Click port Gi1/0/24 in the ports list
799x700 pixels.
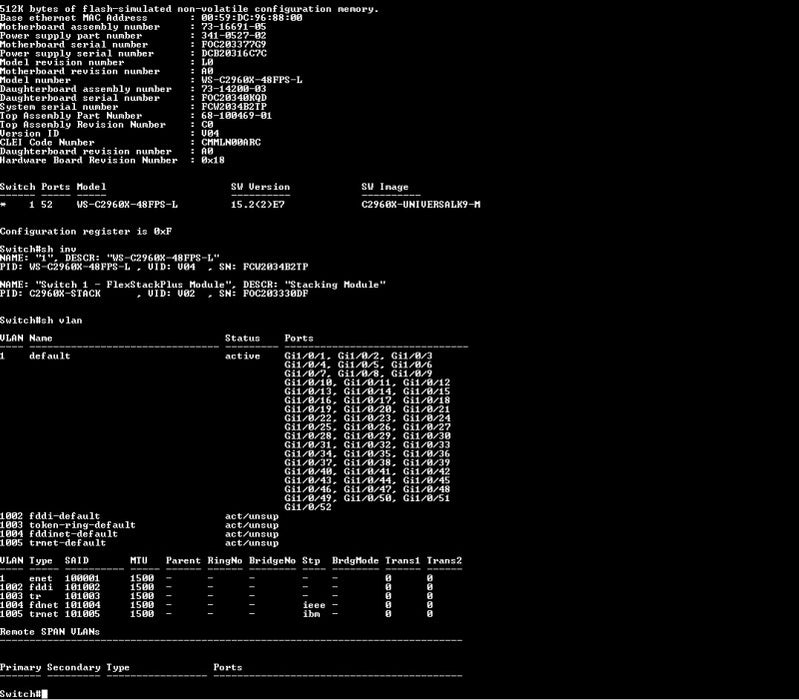coord(427,418)
